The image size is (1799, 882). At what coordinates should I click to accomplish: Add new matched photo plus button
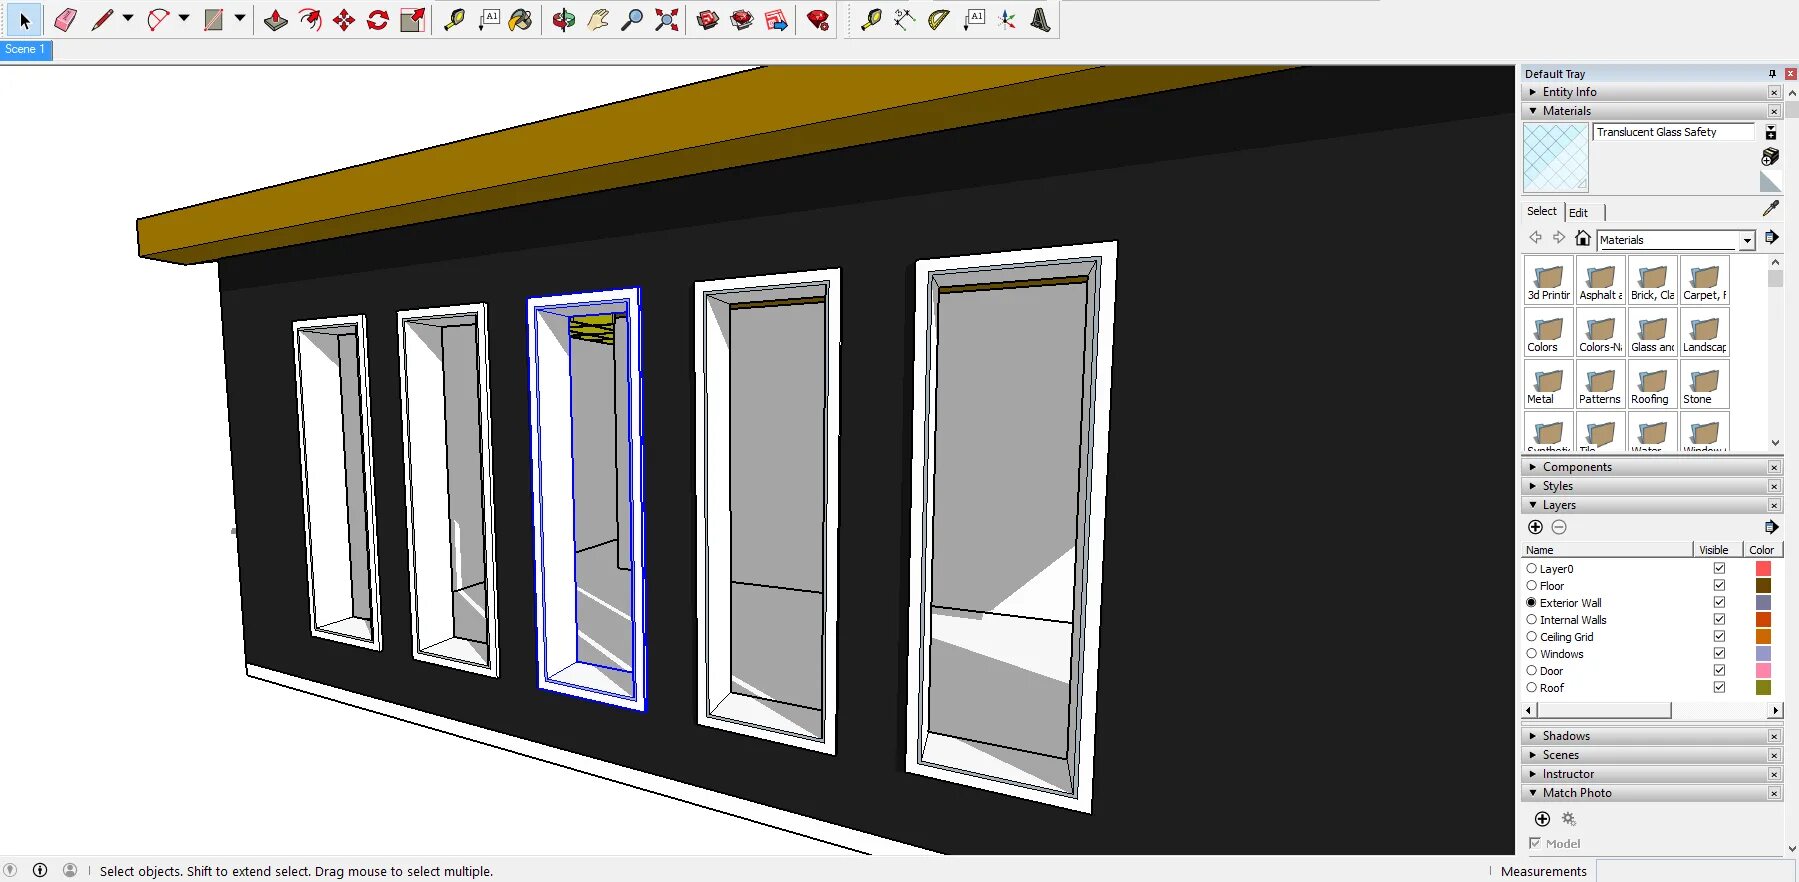pyautogui.click(x=1542, y=819)
